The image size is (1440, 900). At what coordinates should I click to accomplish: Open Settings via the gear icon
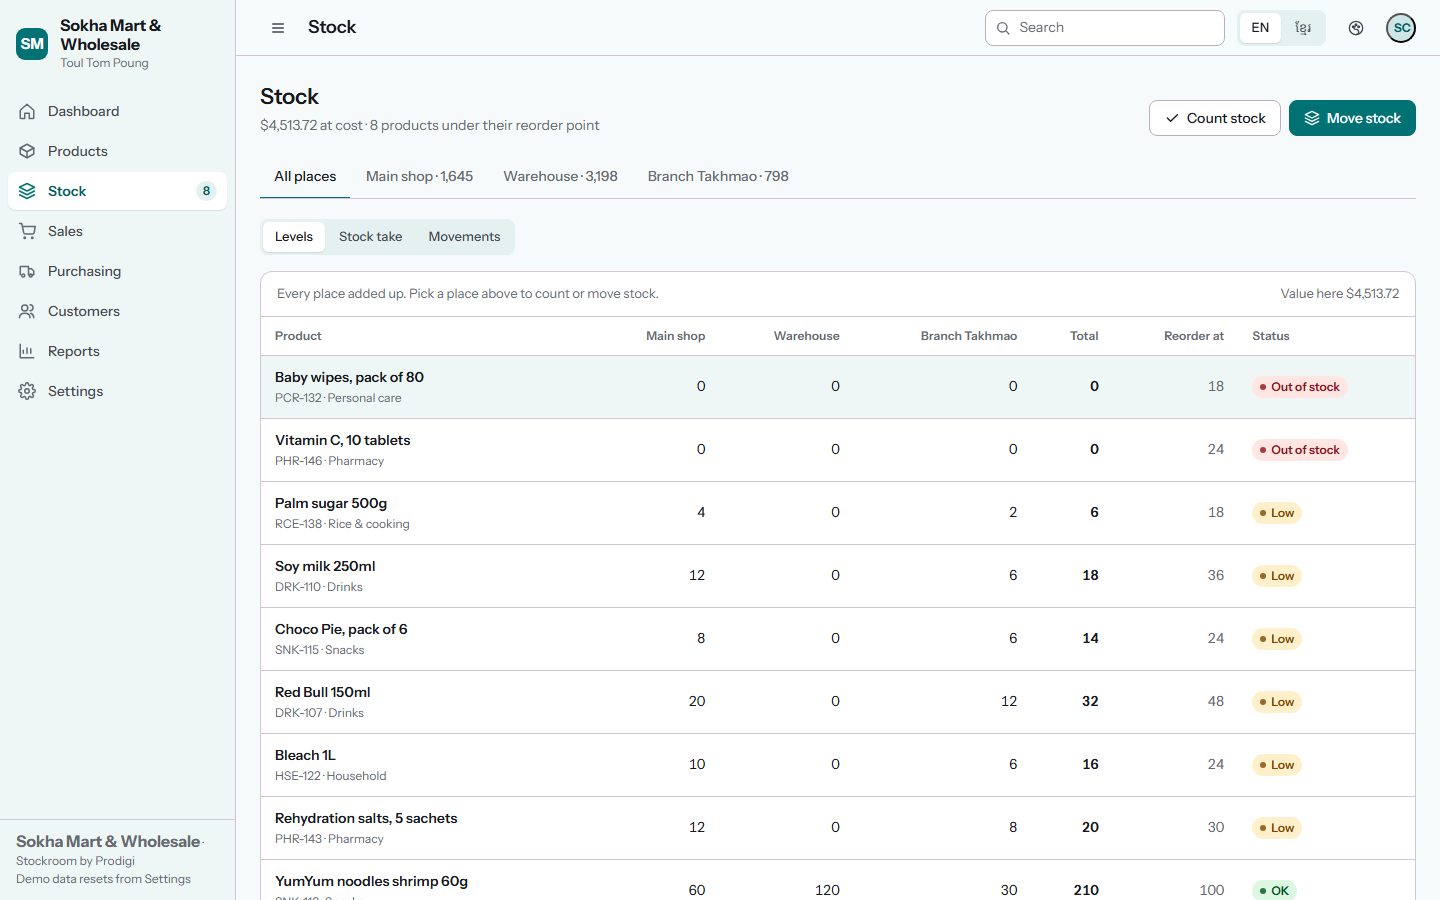[x=27, y=391]
